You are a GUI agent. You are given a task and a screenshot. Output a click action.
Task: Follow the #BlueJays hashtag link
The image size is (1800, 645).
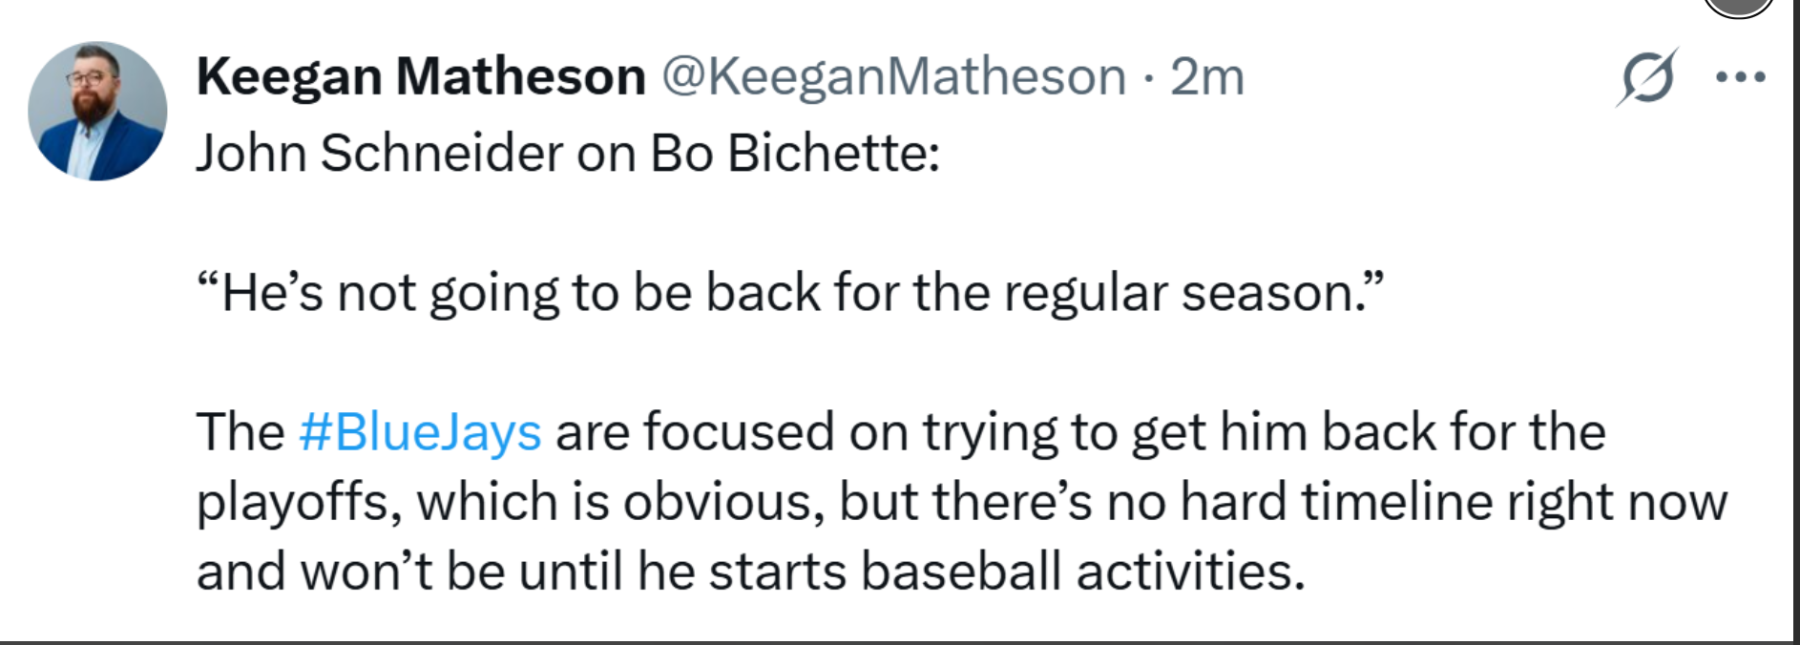[420, 433]
